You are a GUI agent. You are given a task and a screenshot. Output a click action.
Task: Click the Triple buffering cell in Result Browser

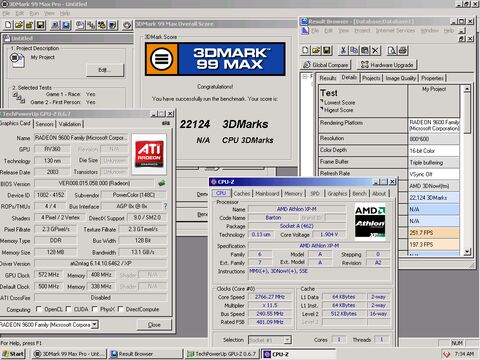[434, 162]
